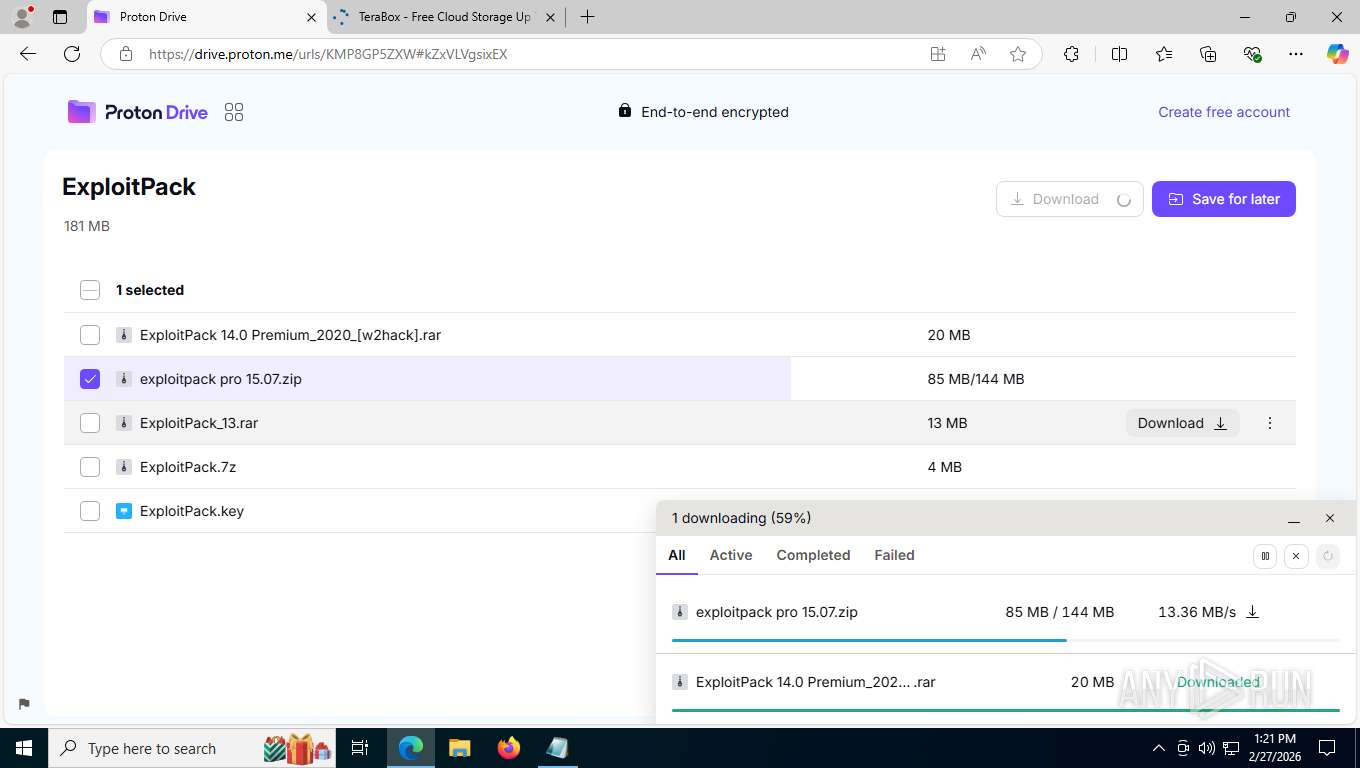Switch to the Proton Drive browser tab
Screen dimensions: 1360x768
(x=207, y=17)
